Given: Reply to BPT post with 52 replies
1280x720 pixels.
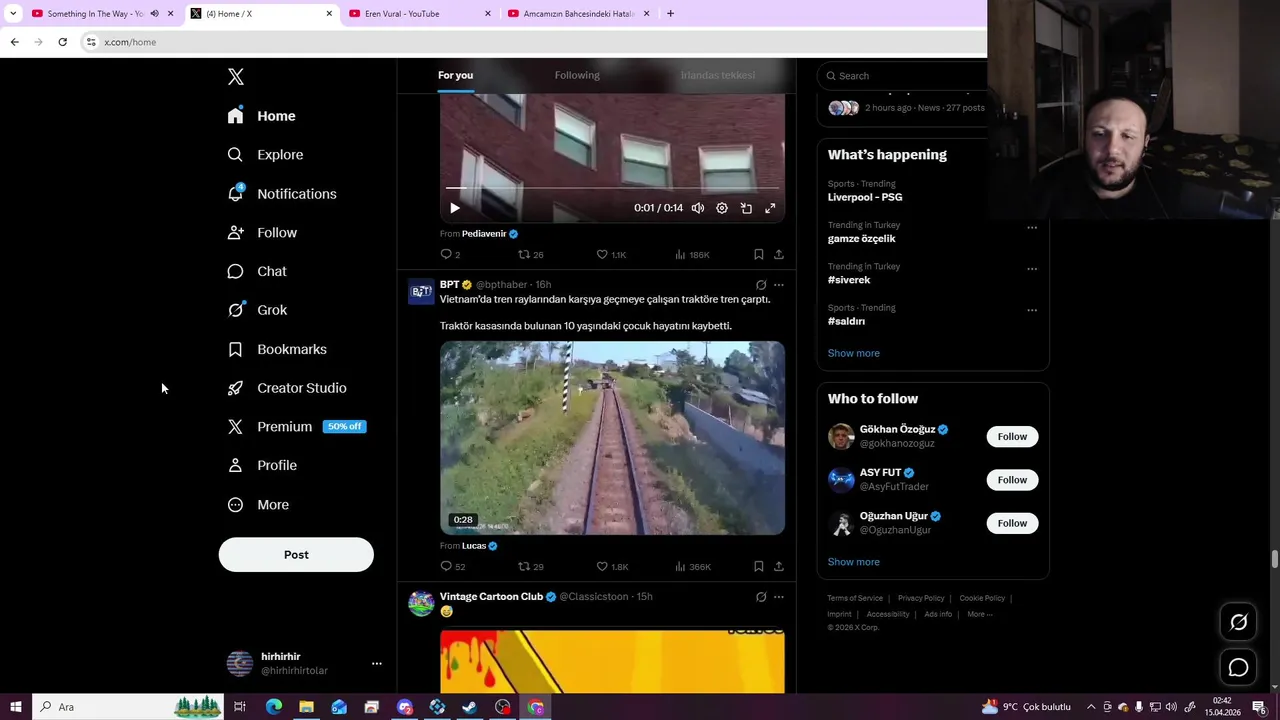Looking at the screenshot, I should coord(452,567).
